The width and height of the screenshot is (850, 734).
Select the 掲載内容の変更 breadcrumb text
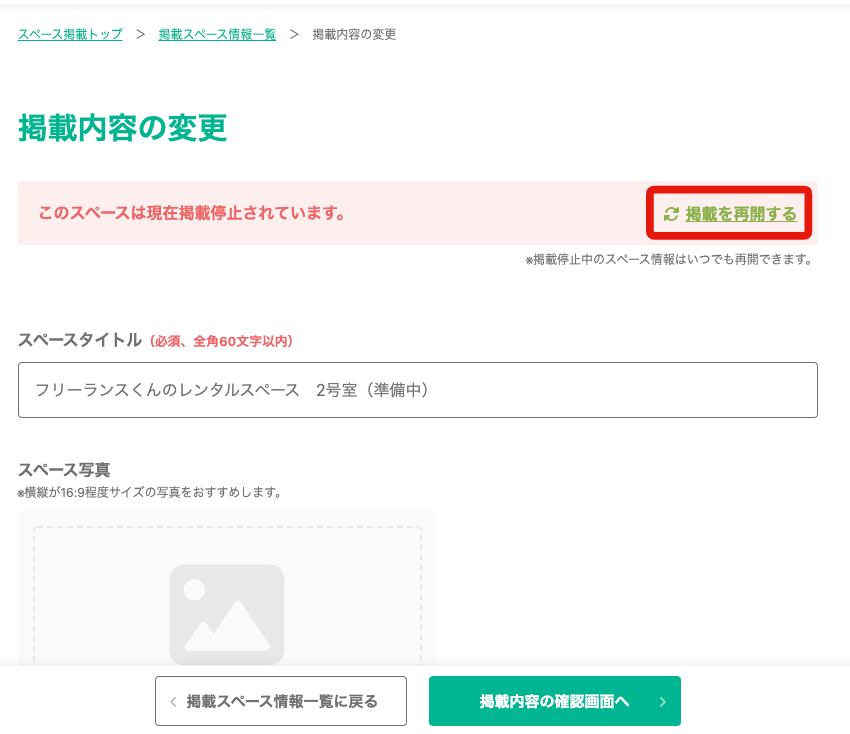point(354,35)
